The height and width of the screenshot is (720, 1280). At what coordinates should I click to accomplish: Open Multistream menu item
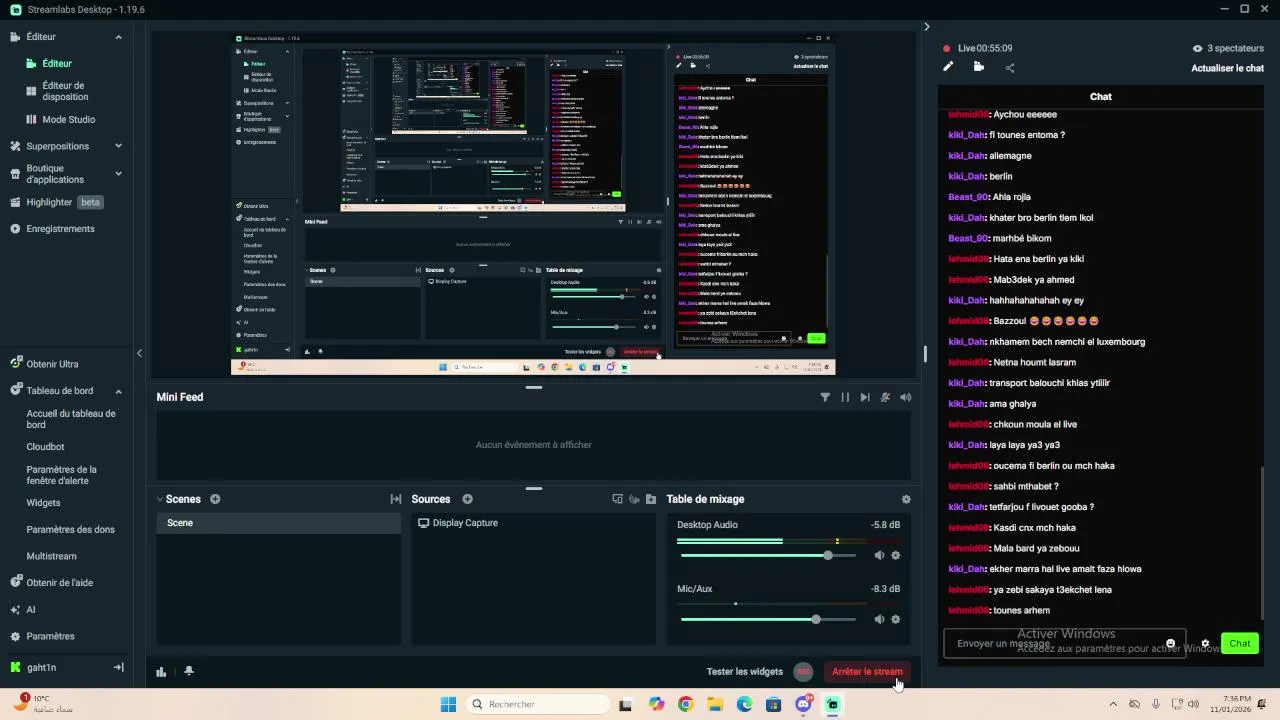click(51, 556)
